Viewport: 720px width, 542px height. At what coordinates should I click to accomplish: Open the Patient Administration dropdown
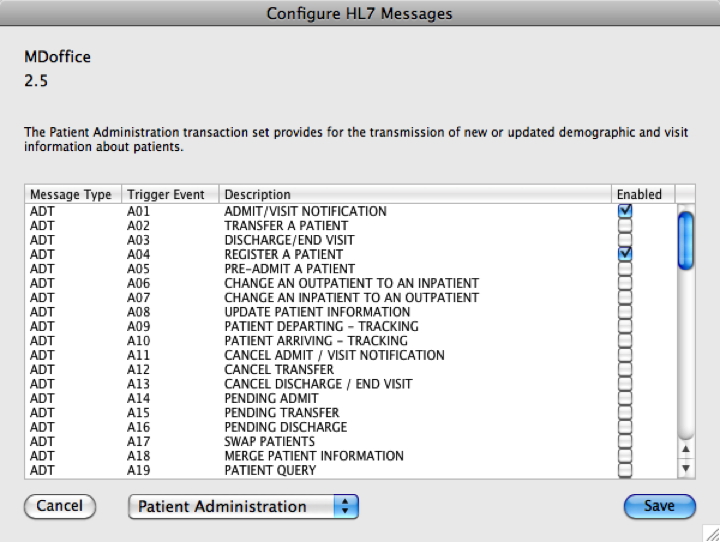click(243, 506)
